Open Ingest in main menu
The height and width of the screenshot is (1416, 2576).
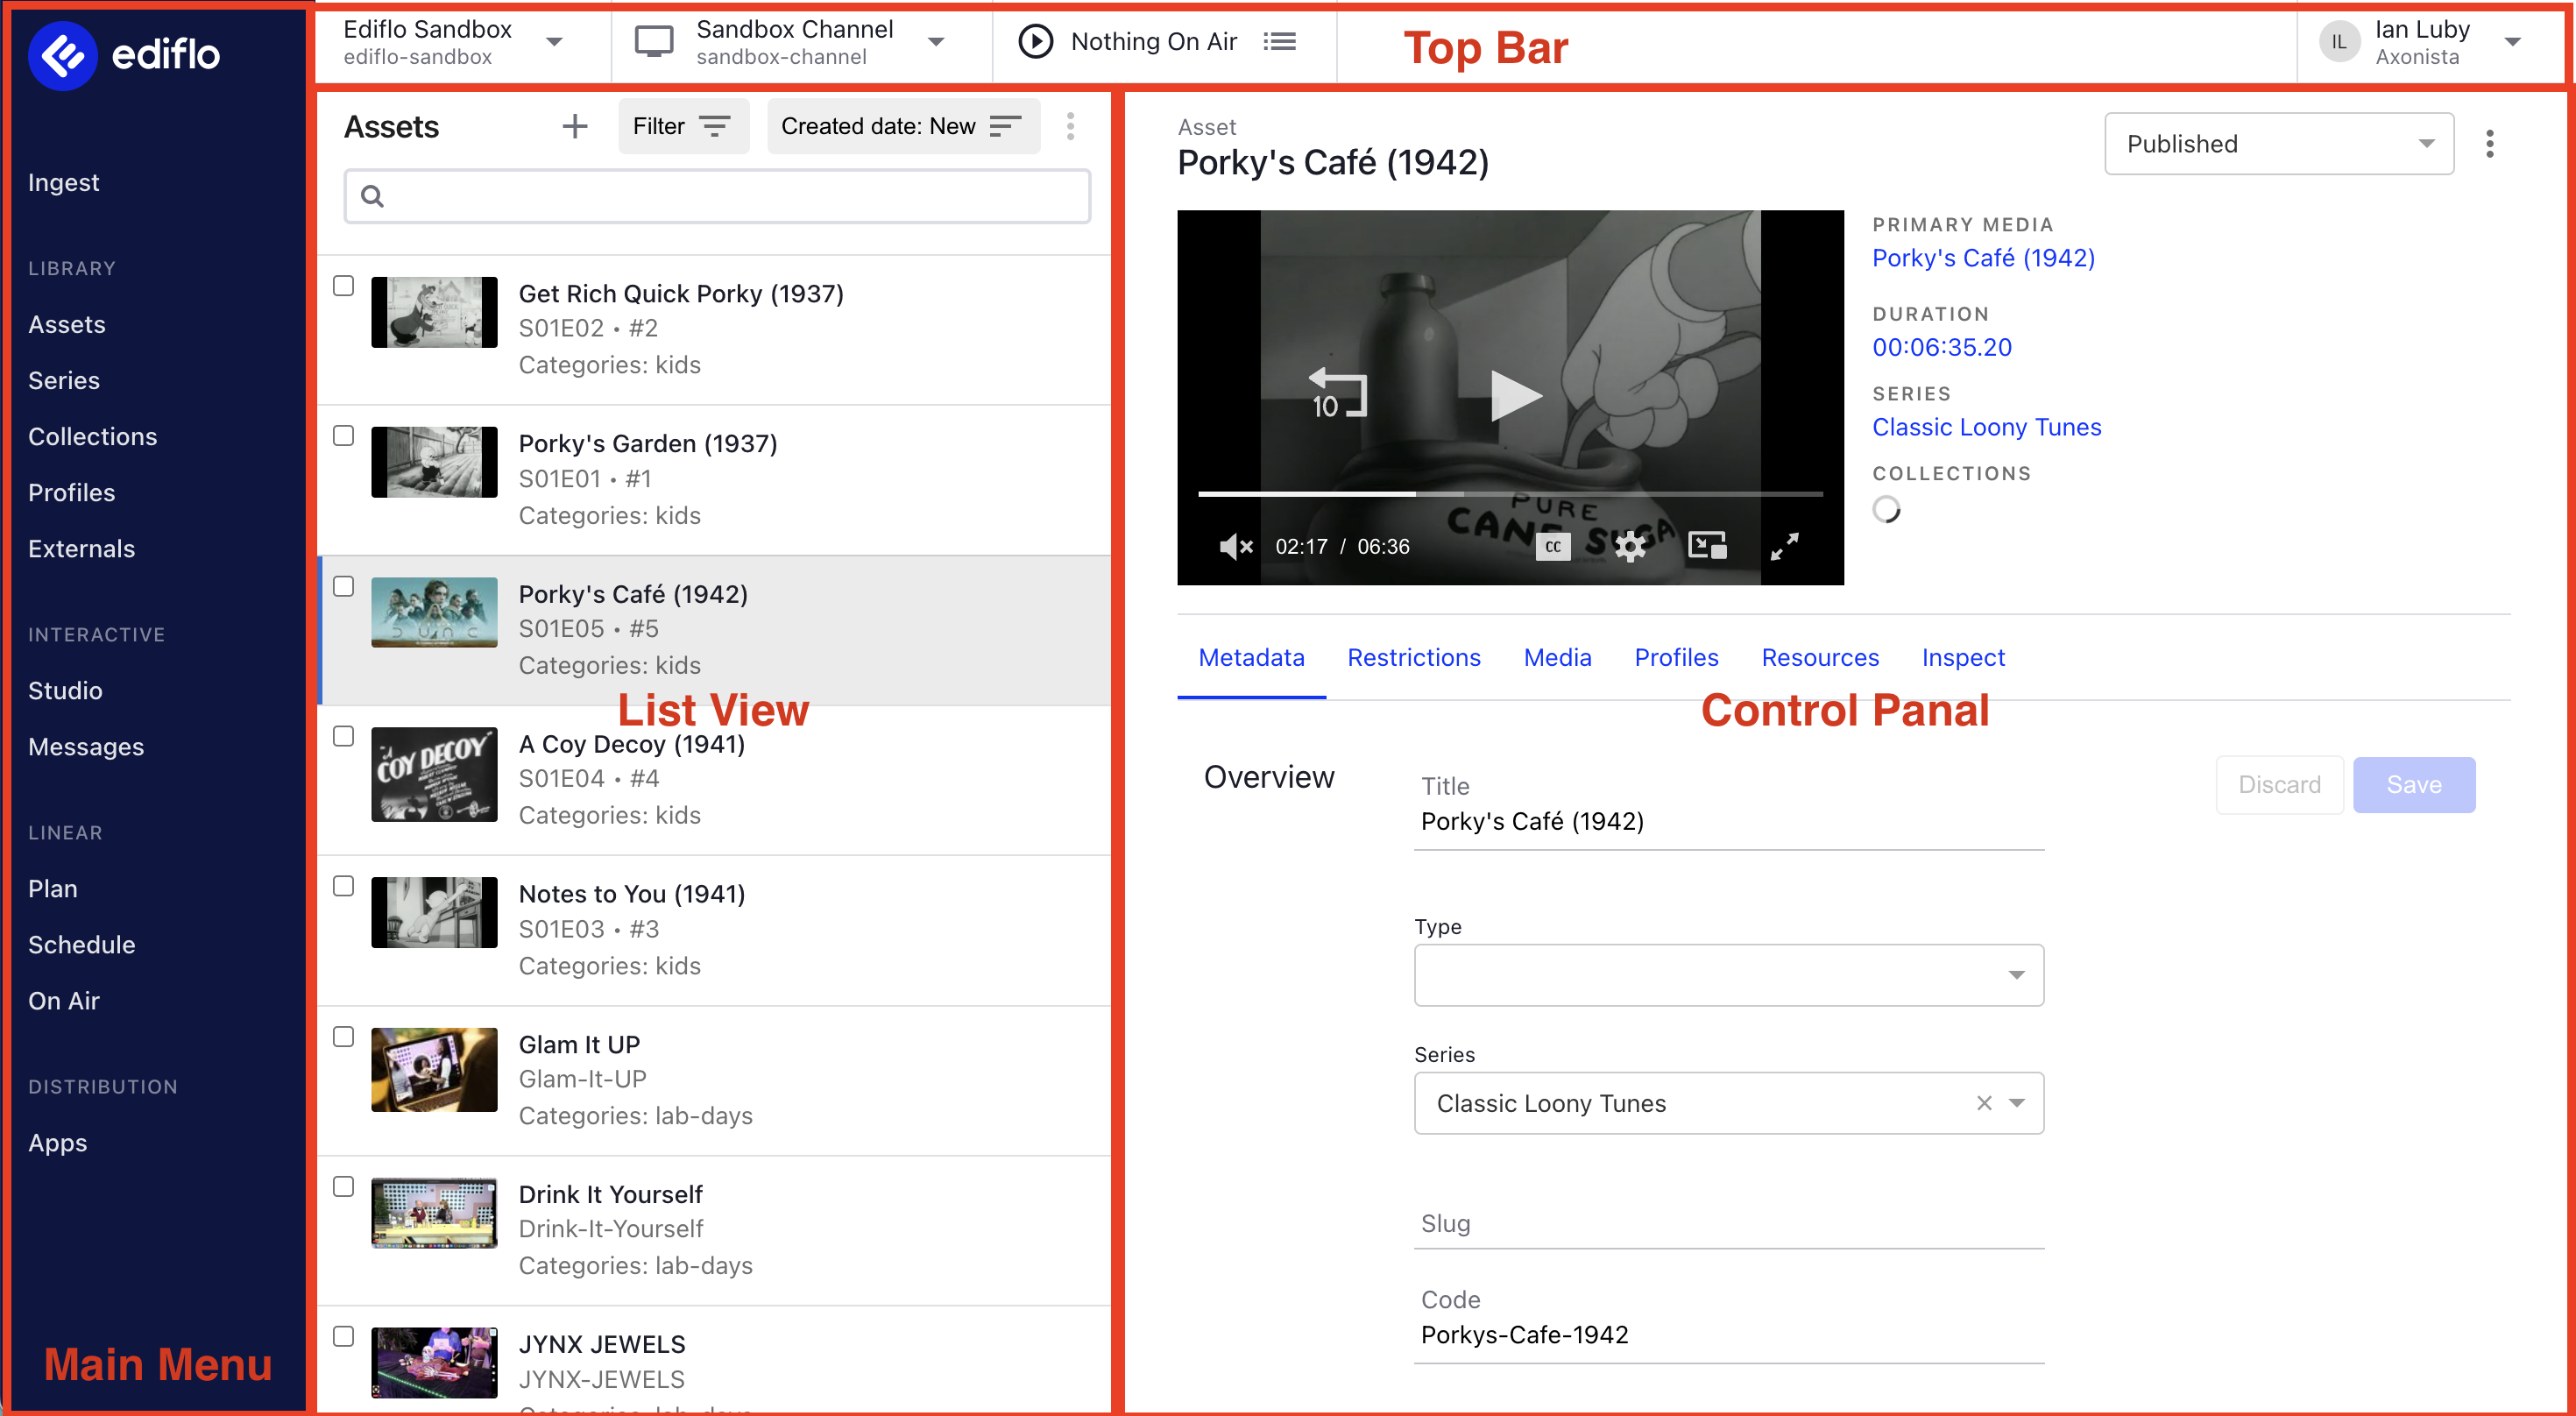[x=63, y=182]
